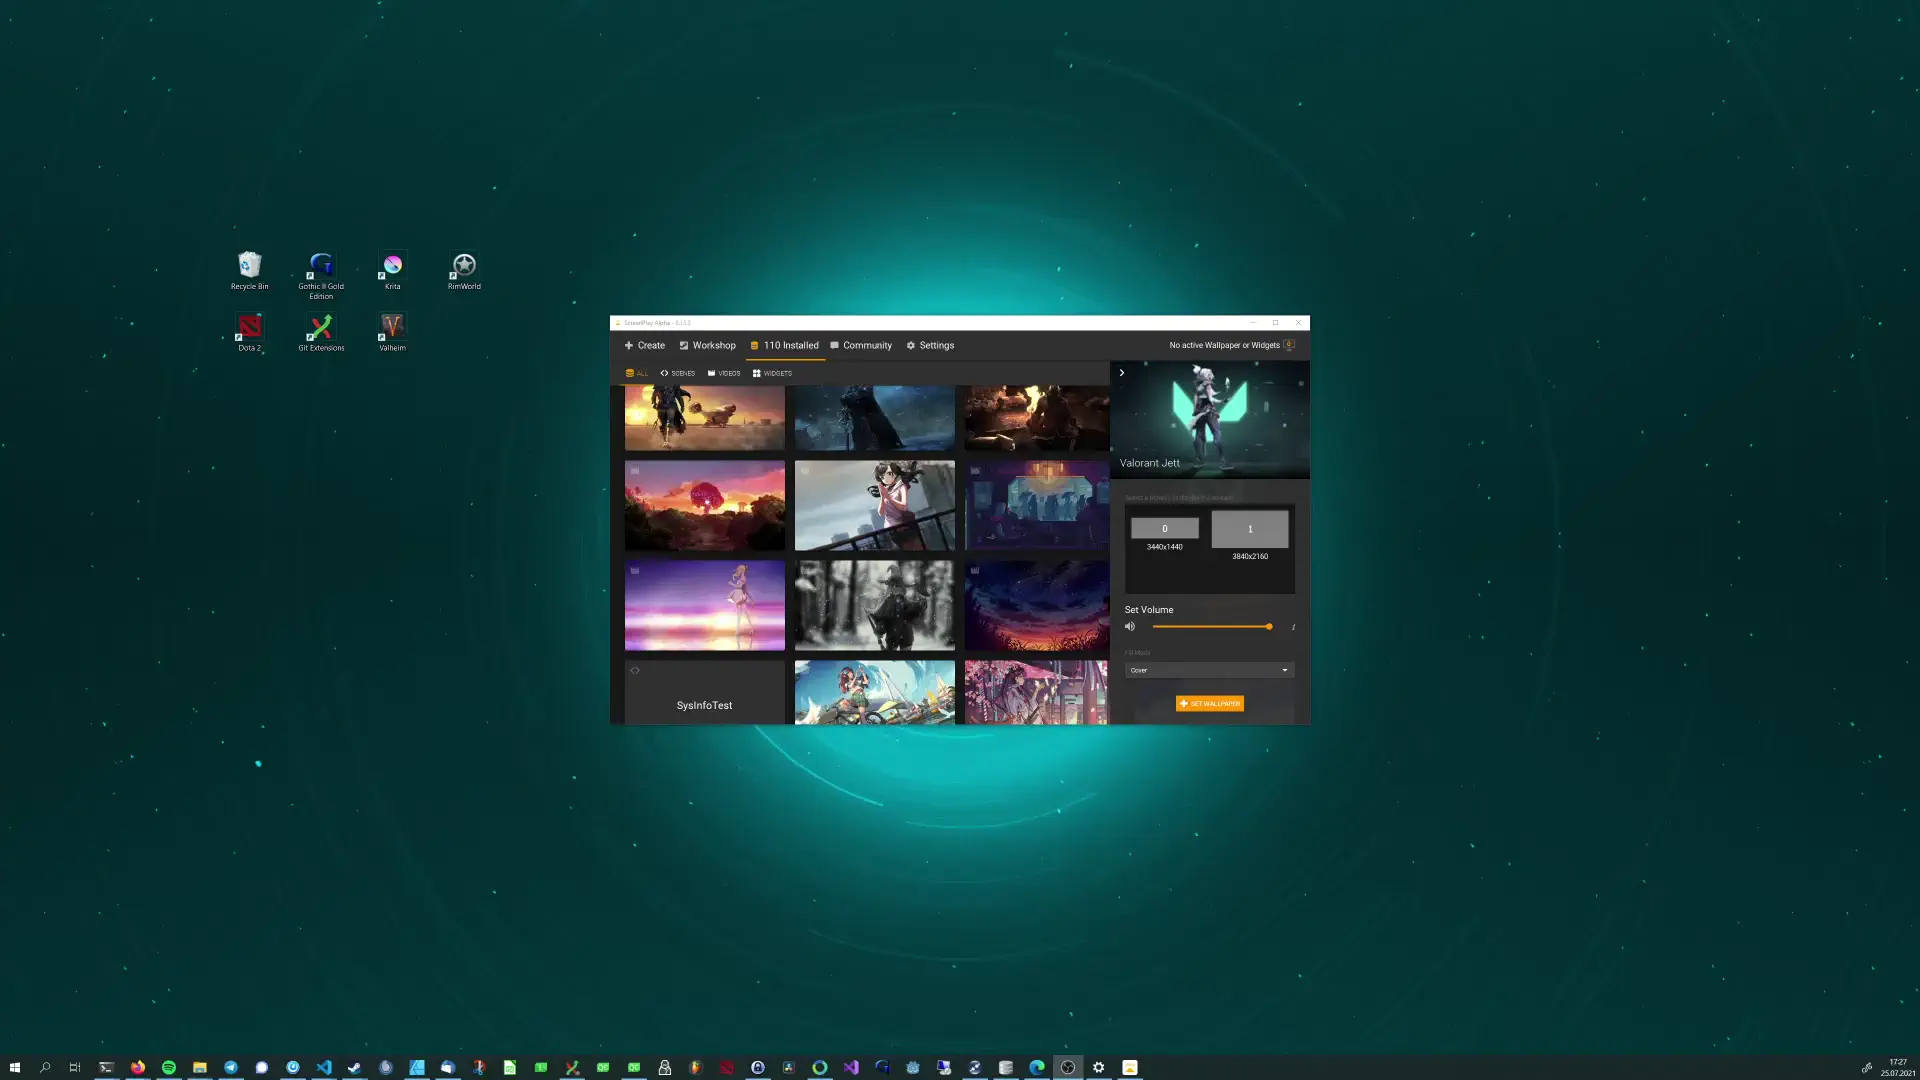This screenshot has width=1920, height=1080.
Task: Open Firefox from the taskbar
Action: pyautogui.click(x=138, y=1067)
